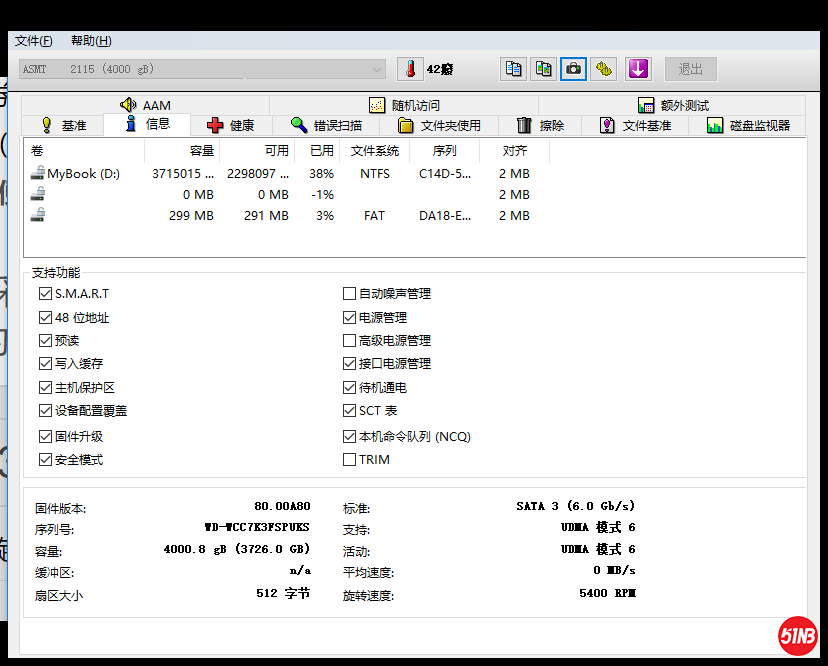Click the copy text to clipboard icon
828x666 pixels.
[513, 69]
